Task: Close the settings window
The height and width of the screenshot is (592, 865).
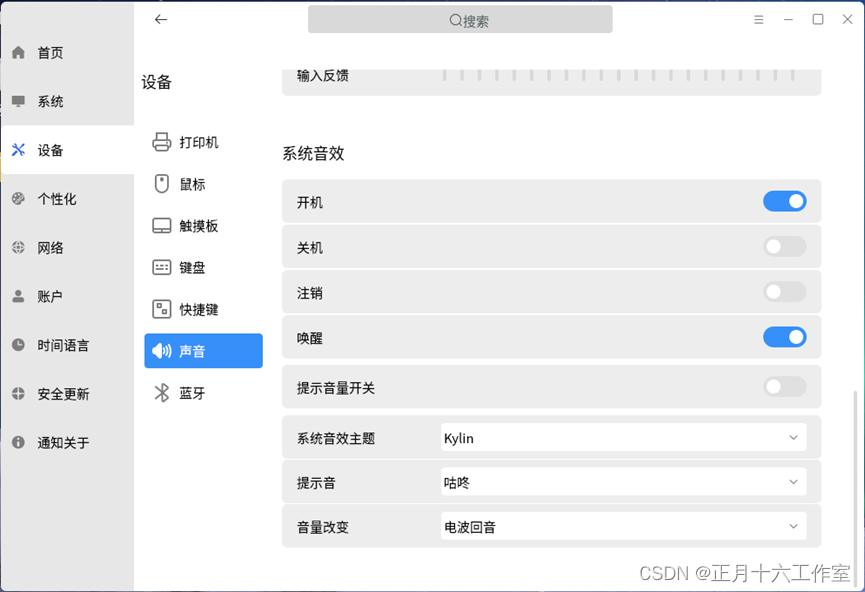Action: 847,19
